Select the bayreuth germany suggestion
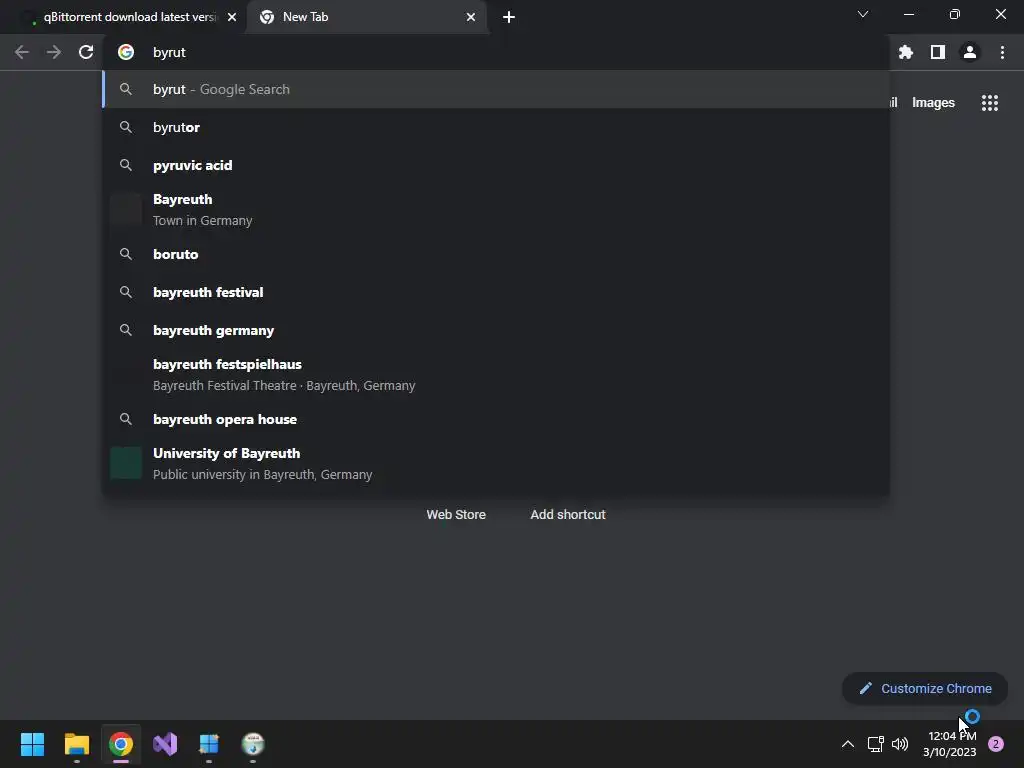The height and width of the screenshot is (768, 1024). [x=496, y=330]
